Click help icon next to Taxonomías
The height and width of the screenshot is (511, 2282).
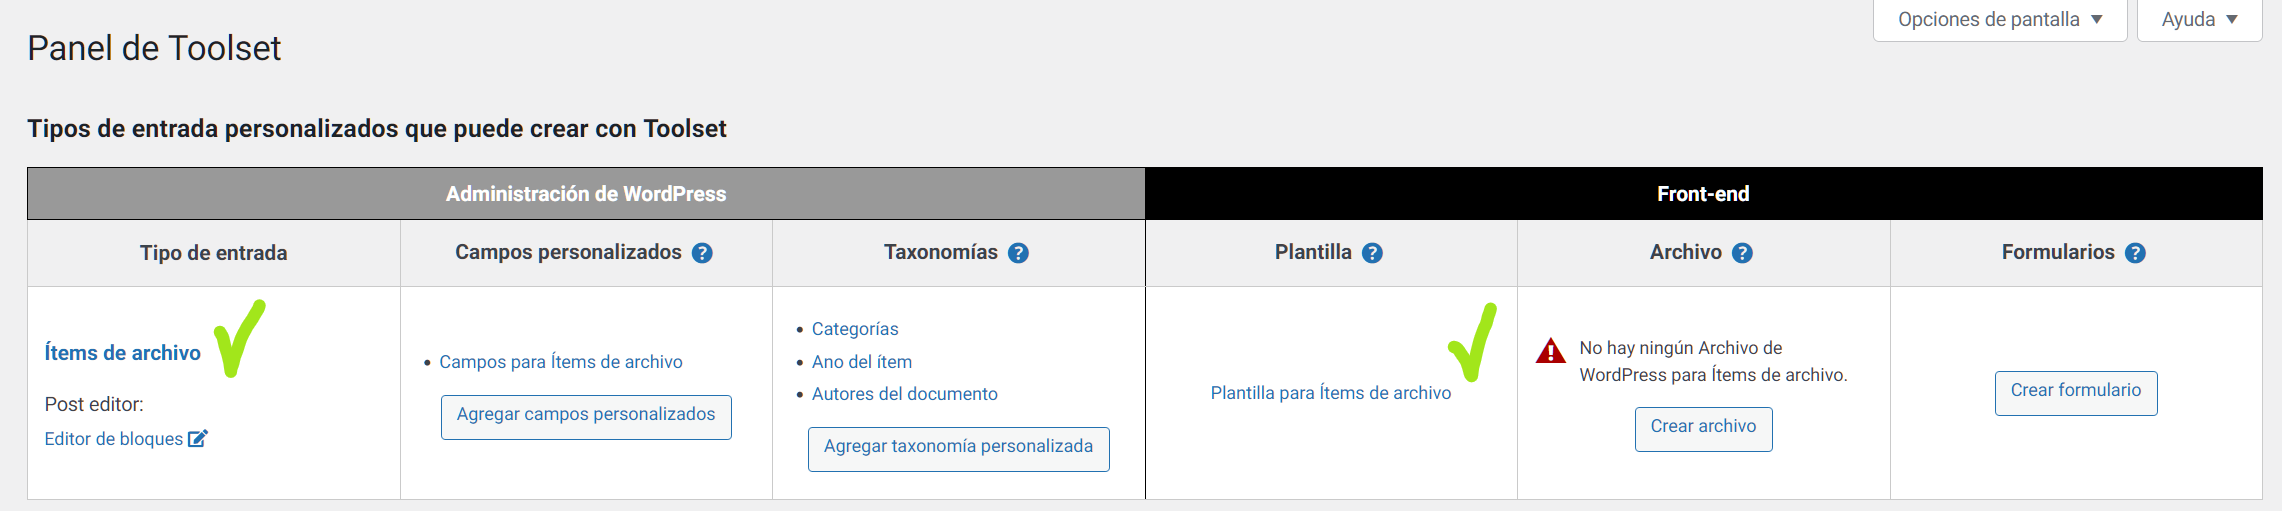[x=1018, y=253]
